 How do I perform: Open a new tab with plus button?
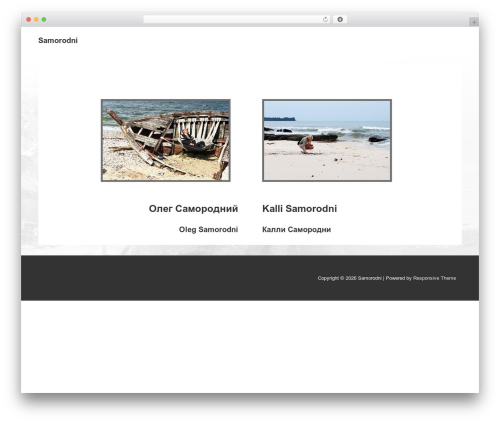pos(474,22)
